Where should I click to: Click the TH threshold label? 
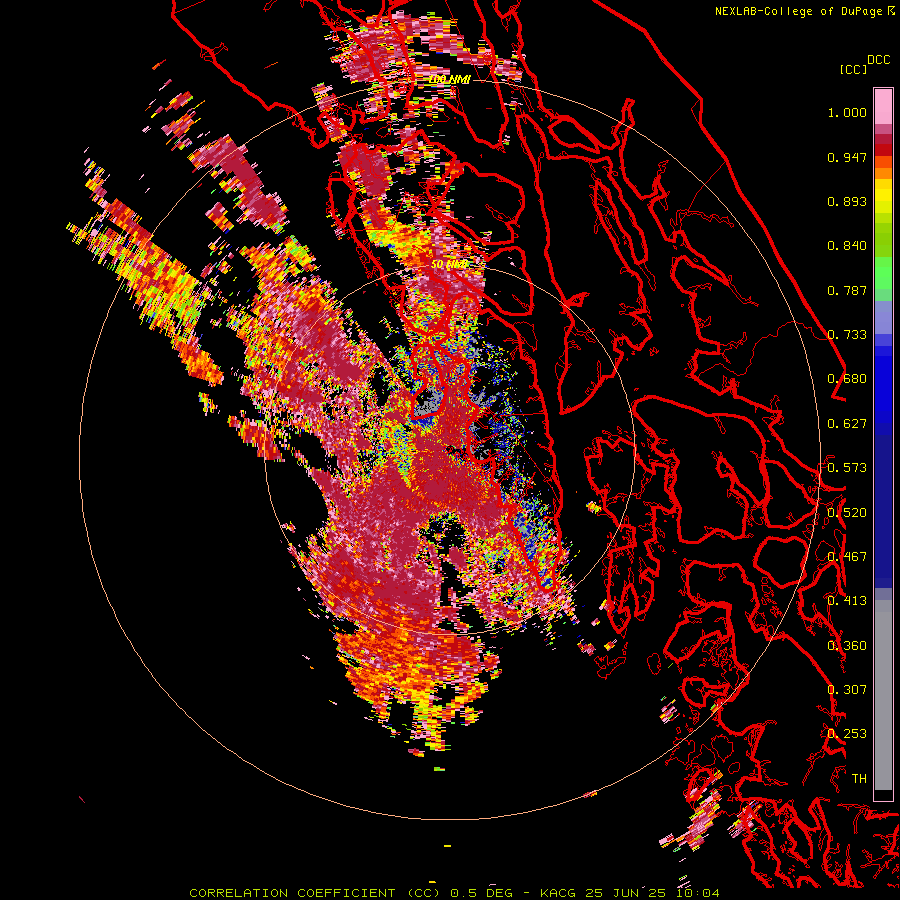coord(859,779)
